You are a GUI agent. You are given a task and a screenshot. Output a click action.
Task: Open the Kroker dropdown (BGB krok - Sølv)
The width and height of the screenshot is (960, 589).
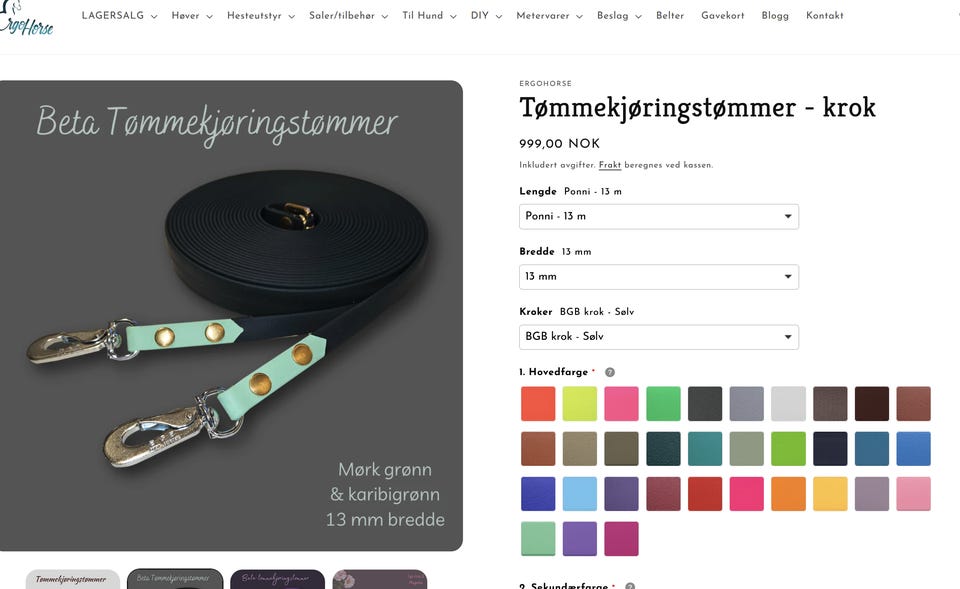pos(659,337)
